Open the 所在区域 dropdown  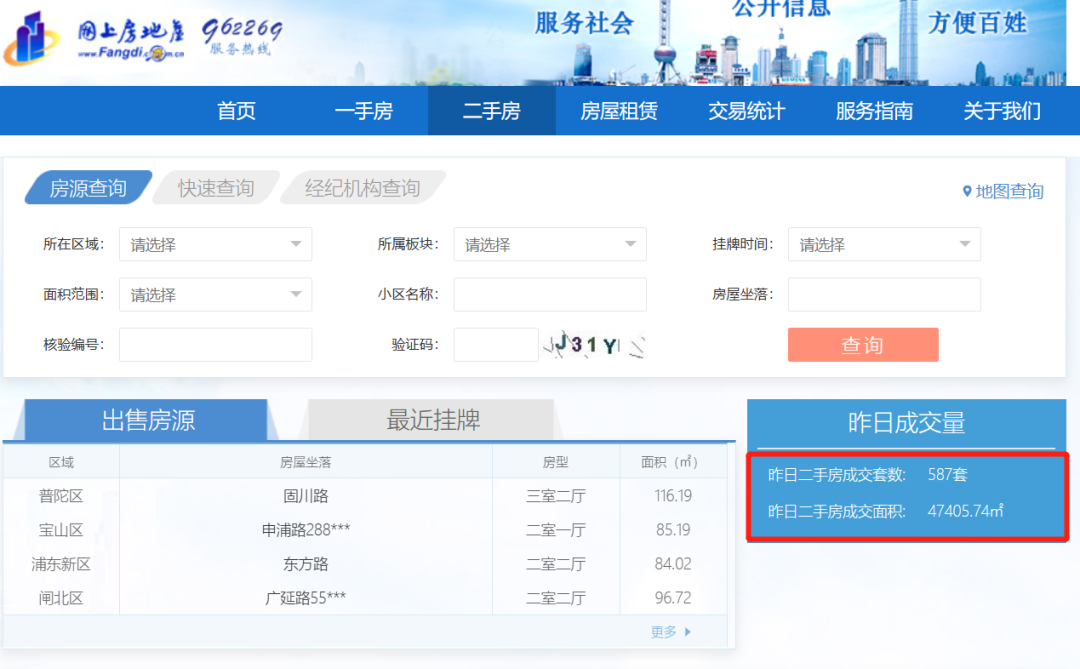coord(215,244)
